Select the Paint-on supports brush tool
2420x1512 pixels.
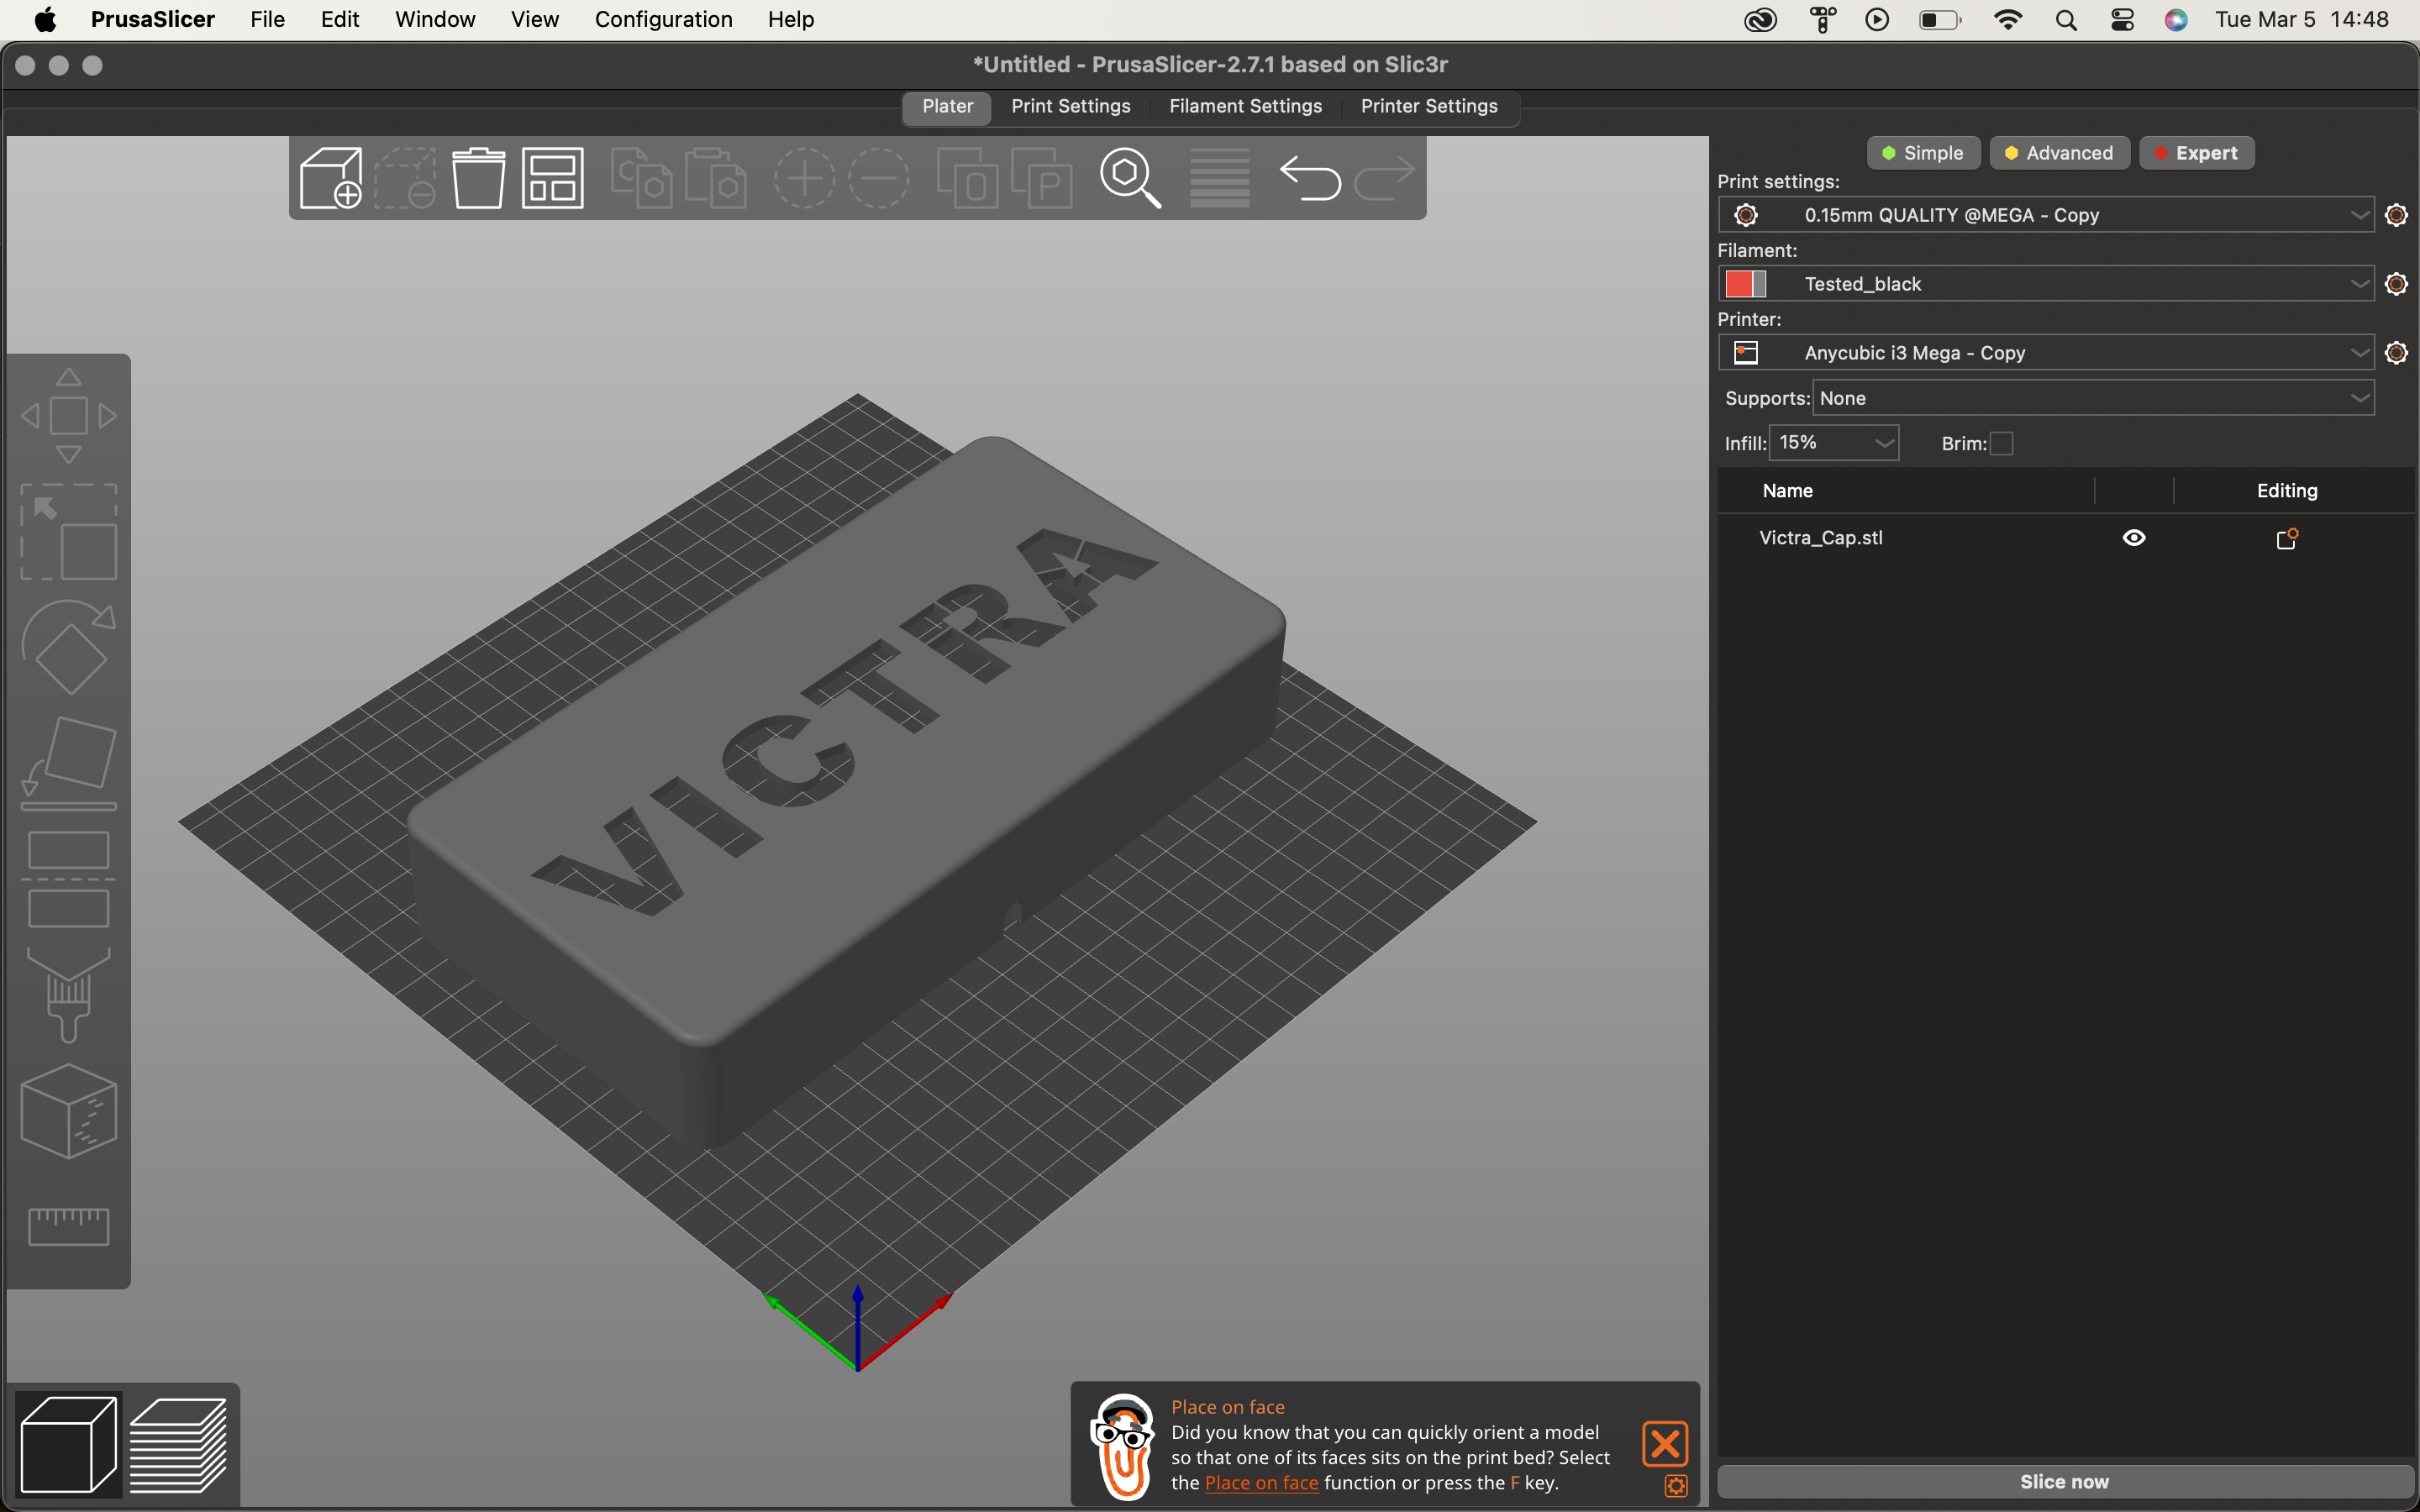tap(68, 995)
